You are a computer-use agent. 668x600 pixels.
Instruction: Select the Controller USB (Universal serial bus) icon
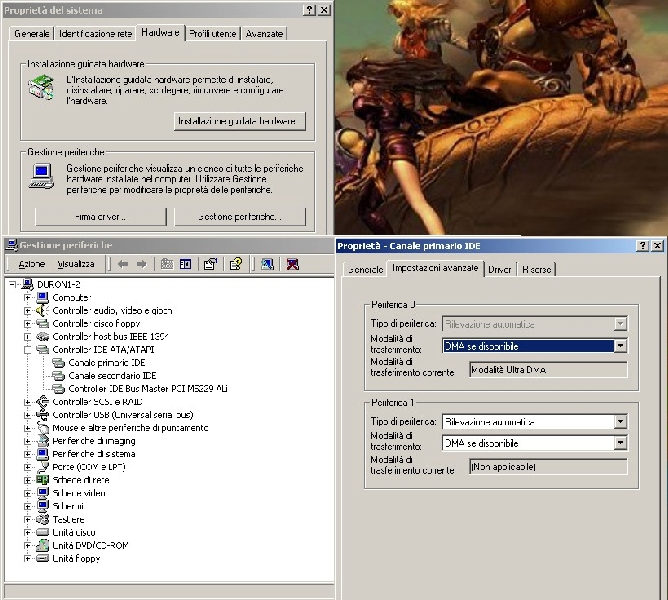[x=43, y=415]
